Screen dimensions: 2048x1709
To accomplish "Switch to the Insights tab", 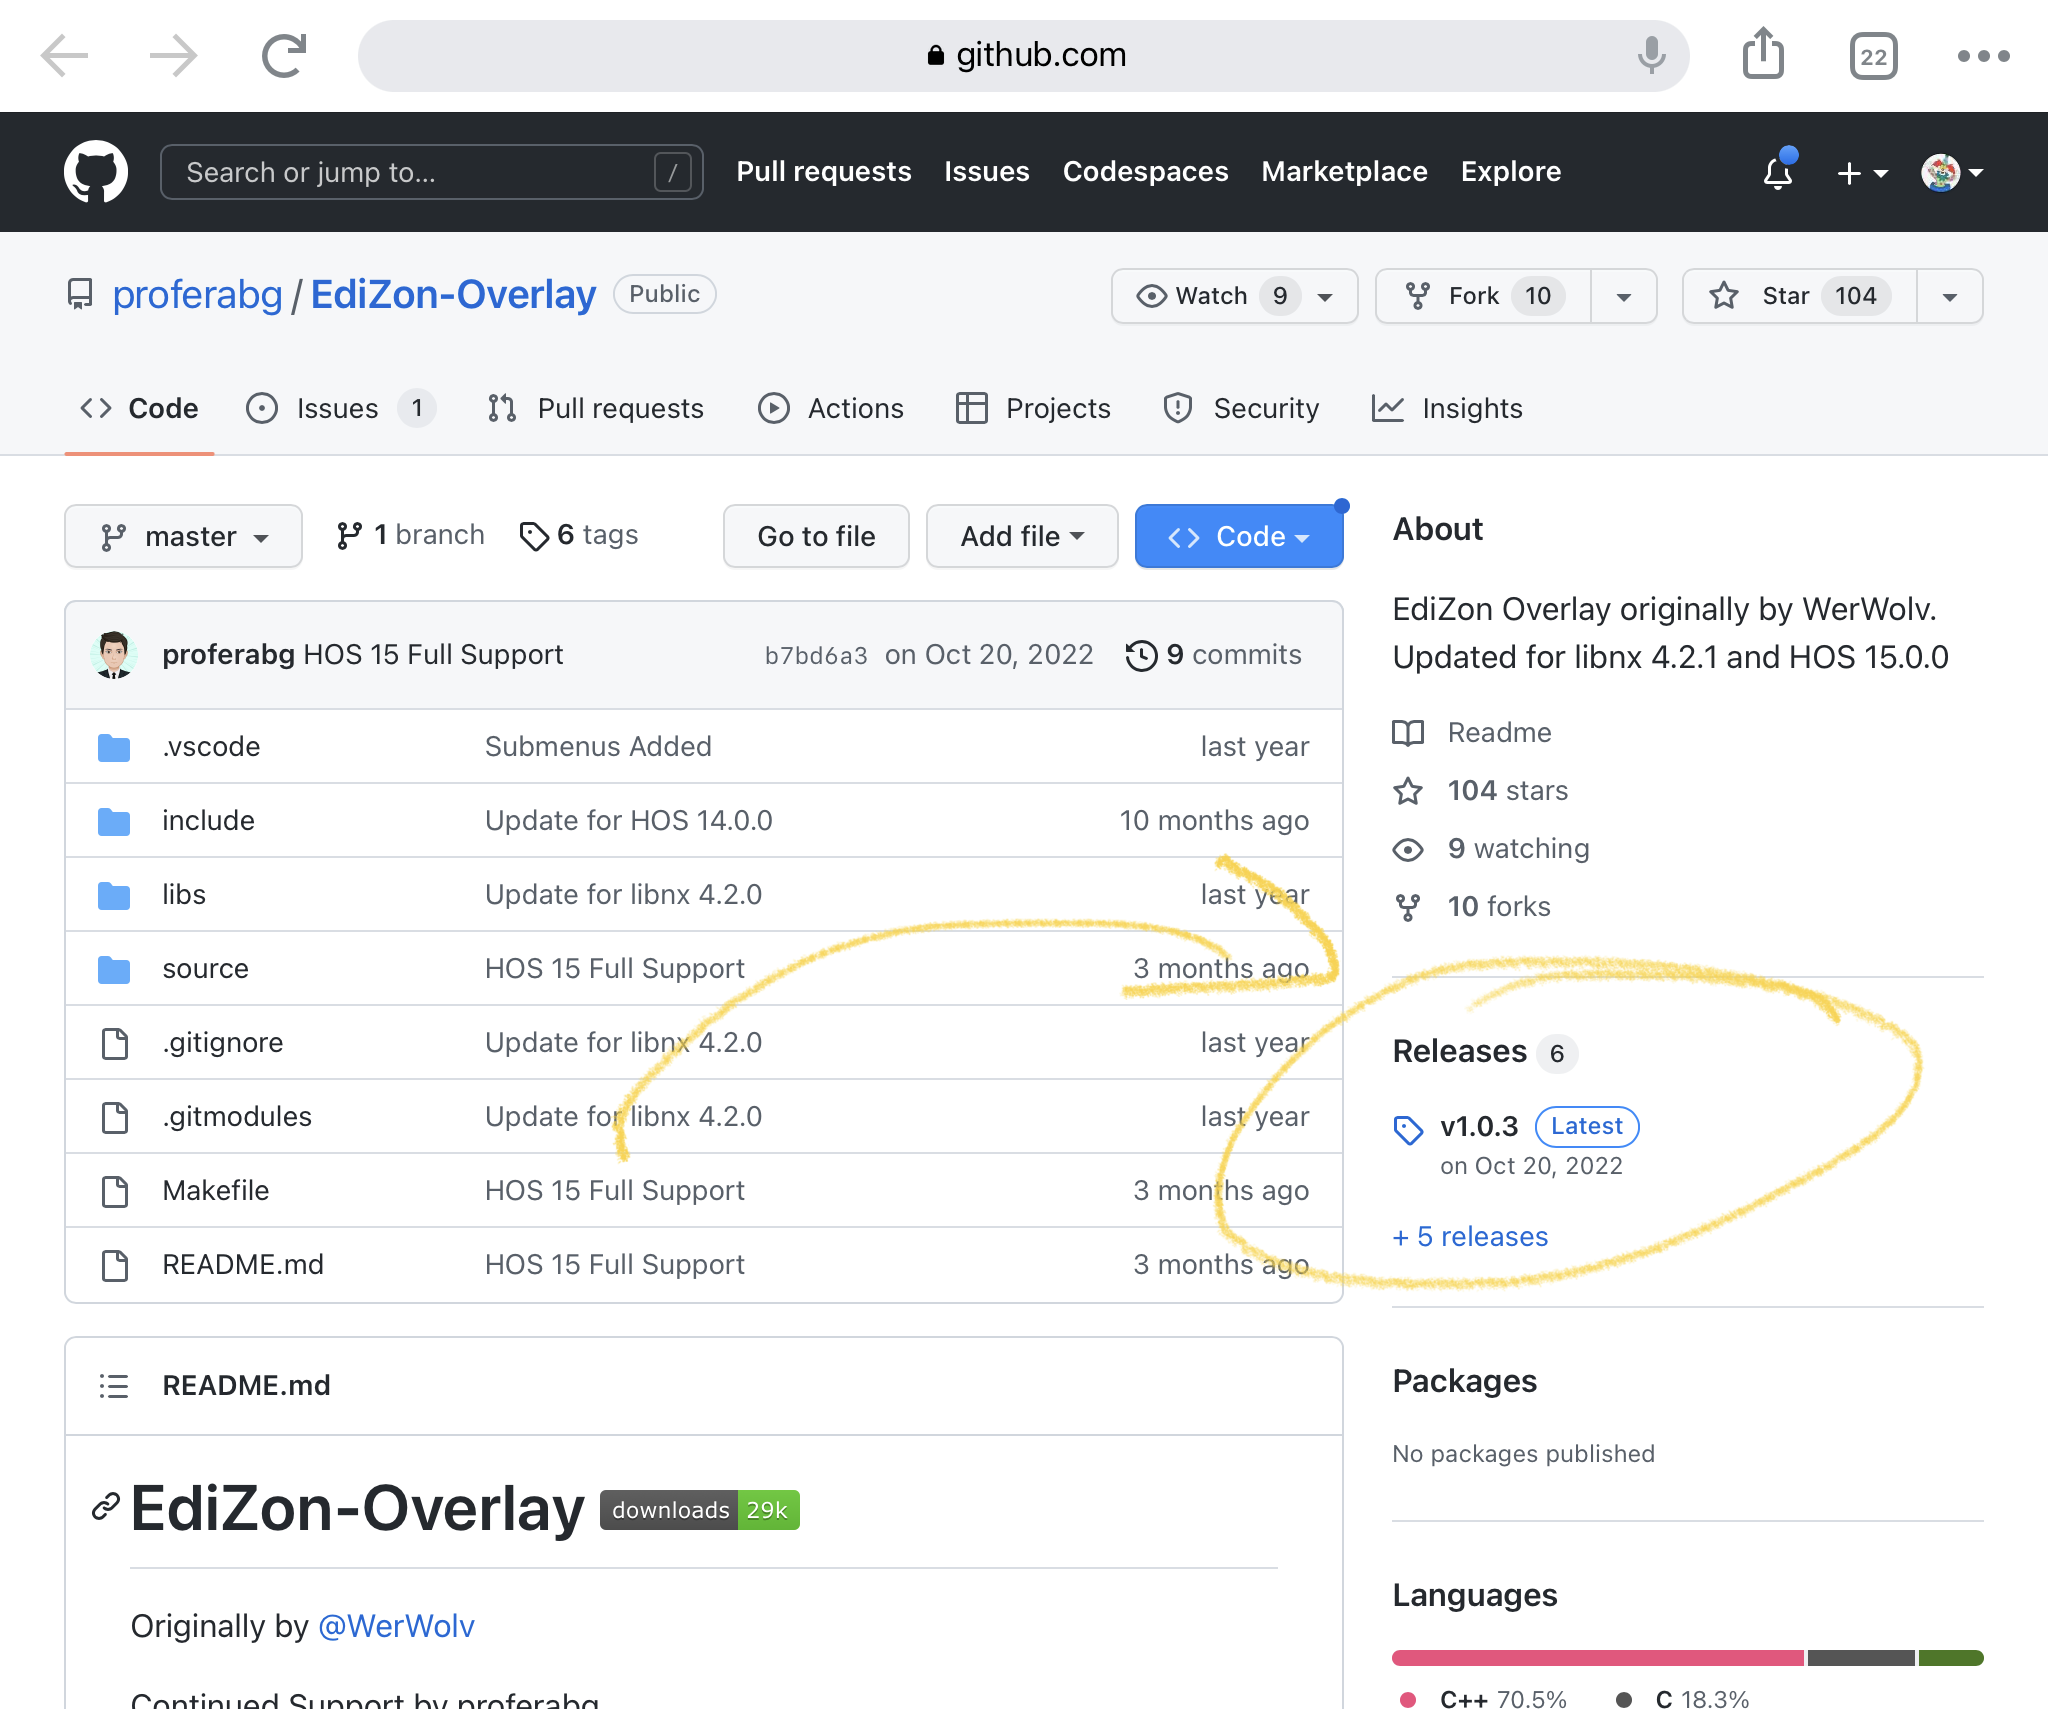I will tap(1447, 409).
